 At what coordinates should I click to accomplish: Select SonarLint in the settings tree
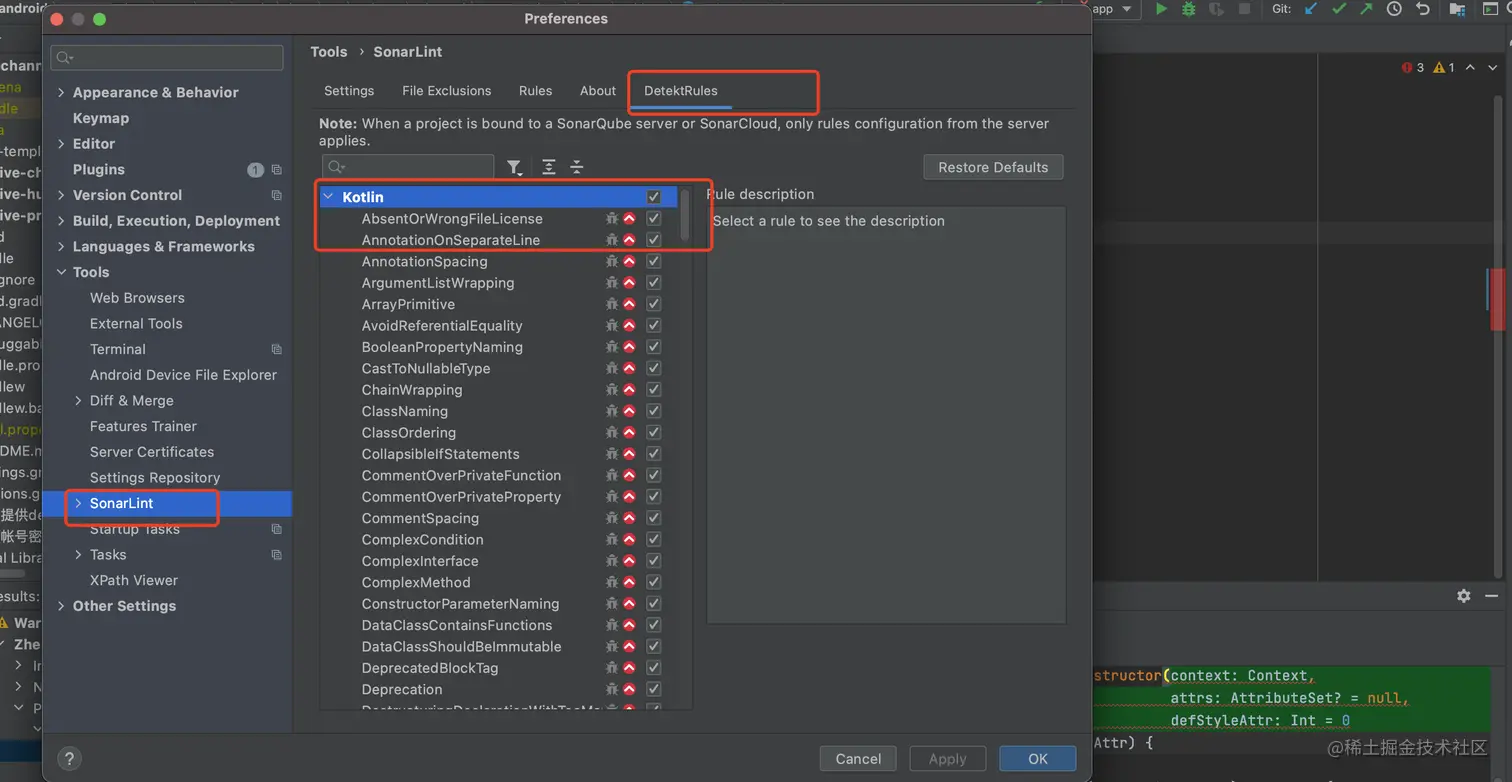pos(122,503)
